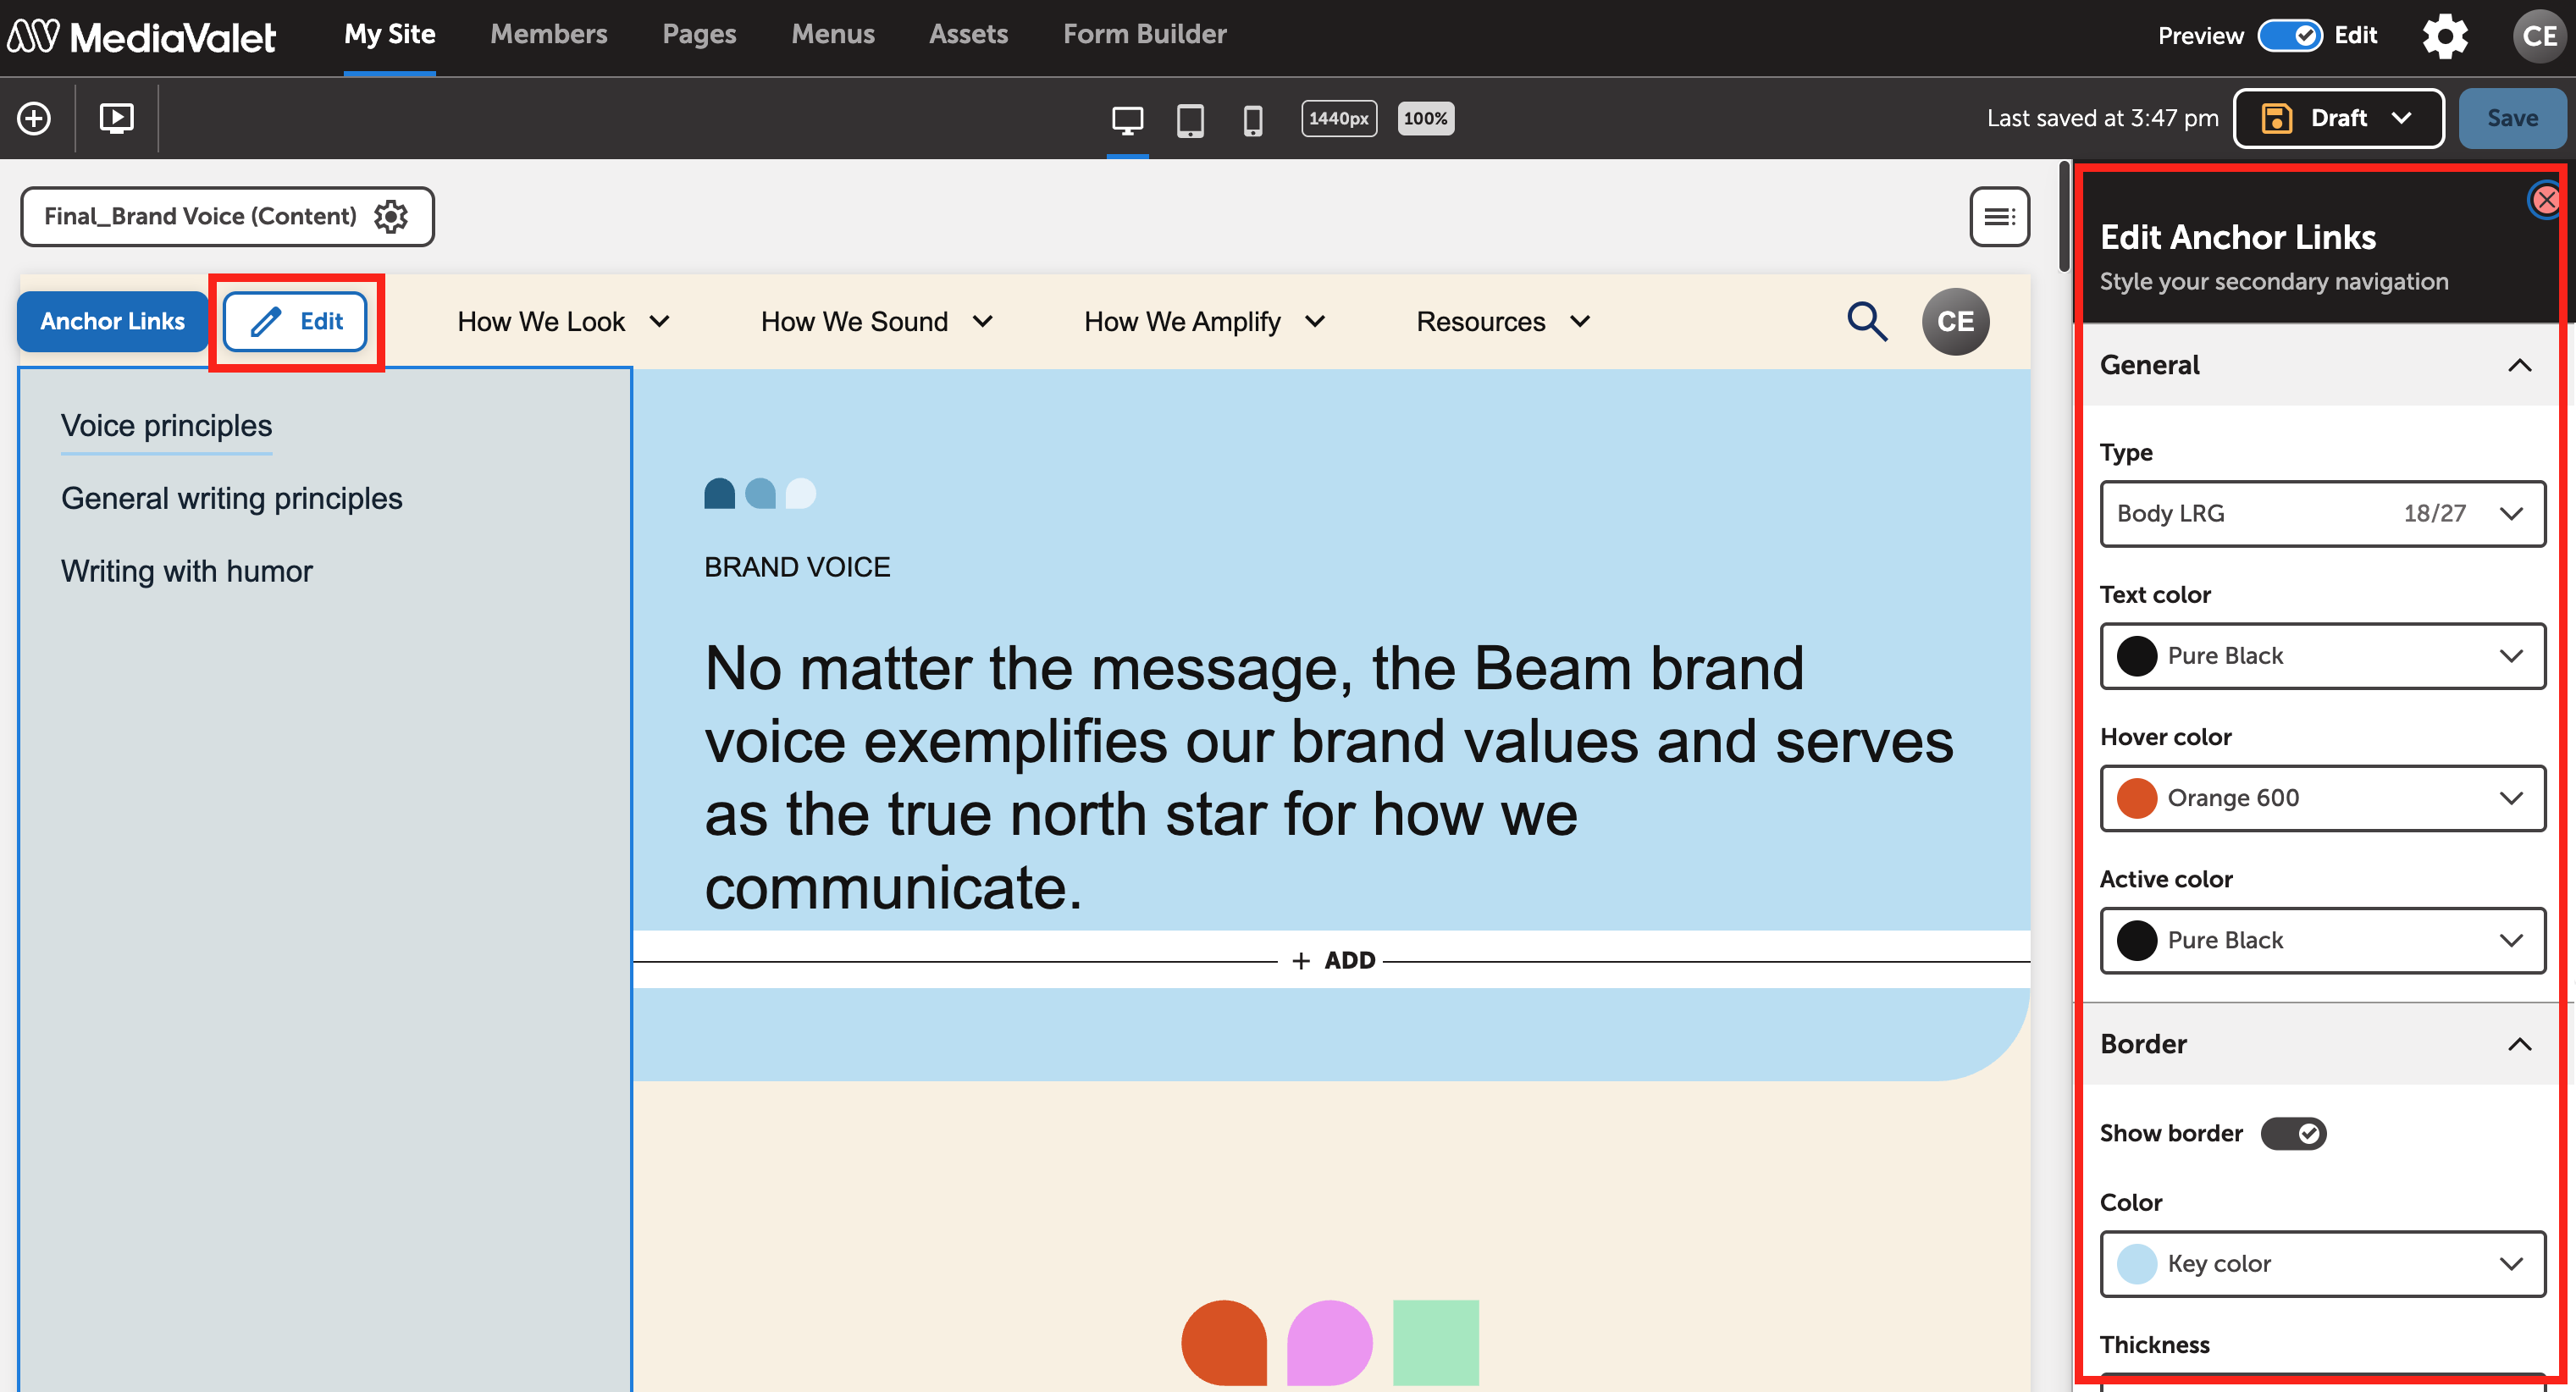
Task: Open the Hover color dropdown
Action: click(x=2322, y=797)
